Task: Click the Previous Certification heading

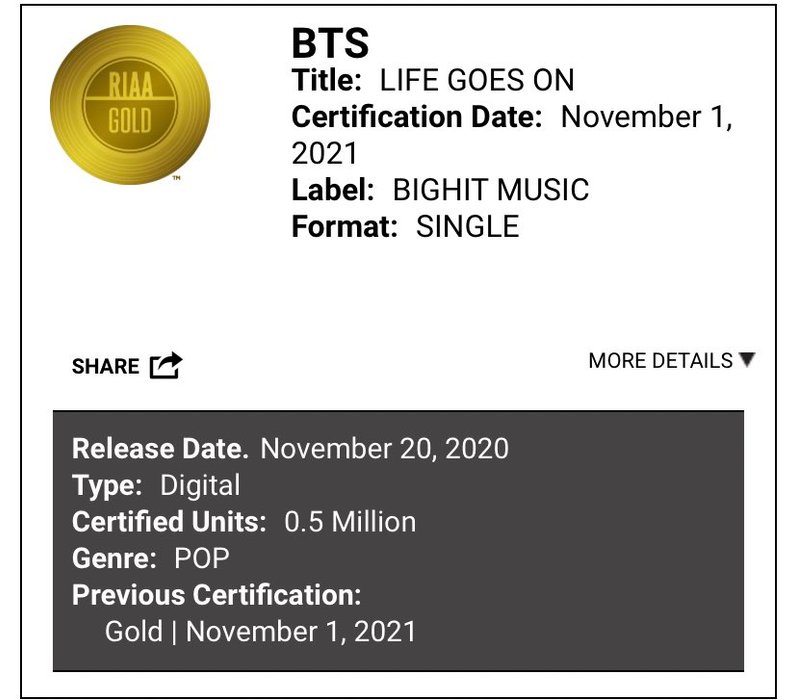Action: (x=216, y=595)
